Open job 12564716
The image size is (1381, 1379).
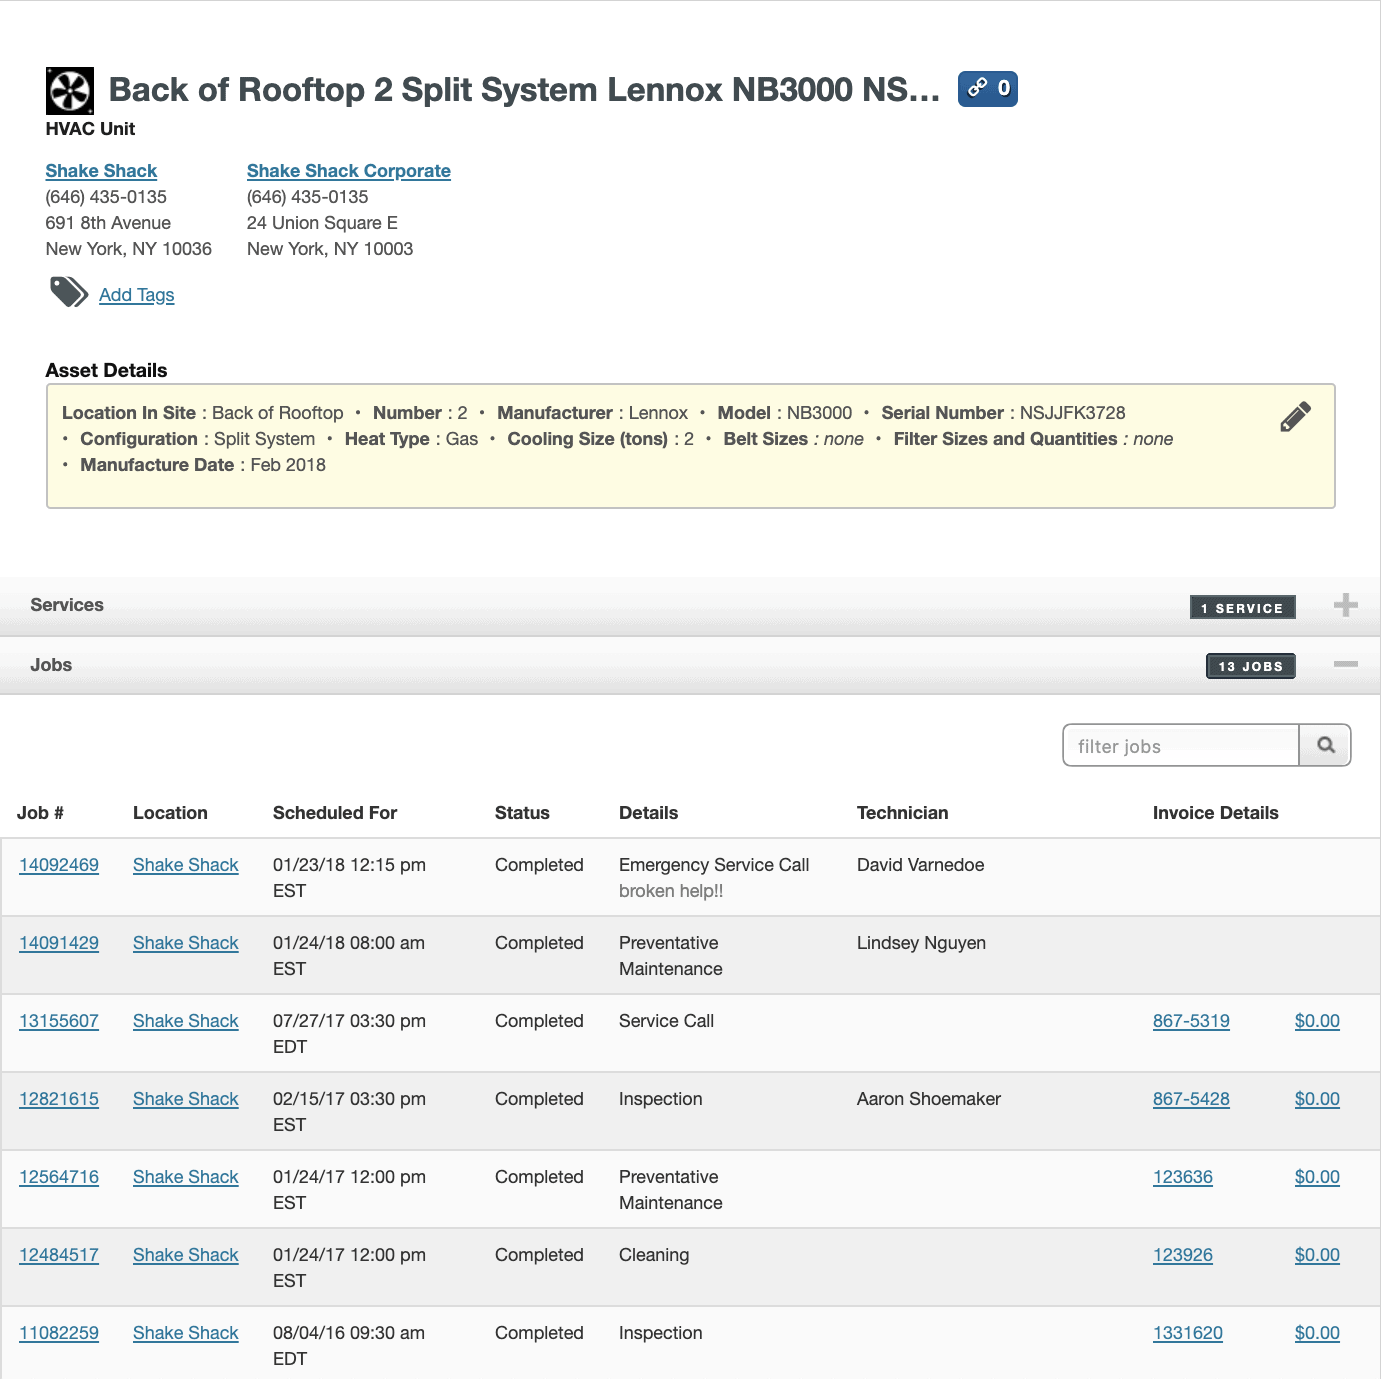click(x=59, y=1177)
